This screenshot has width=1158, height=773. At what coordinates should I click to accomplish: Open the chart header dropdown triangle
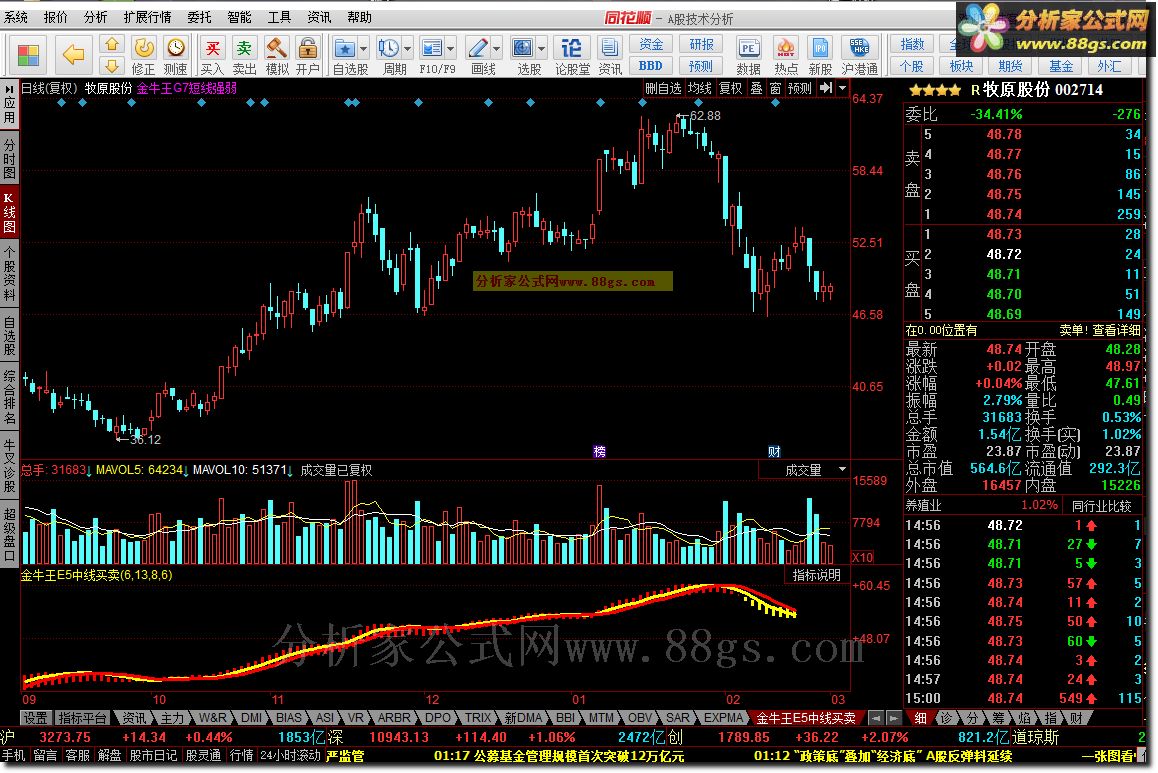843,89
